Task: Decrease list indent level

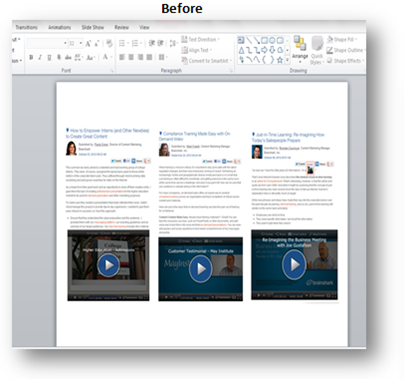Action: pyautogui.click(x=152, y=43)
